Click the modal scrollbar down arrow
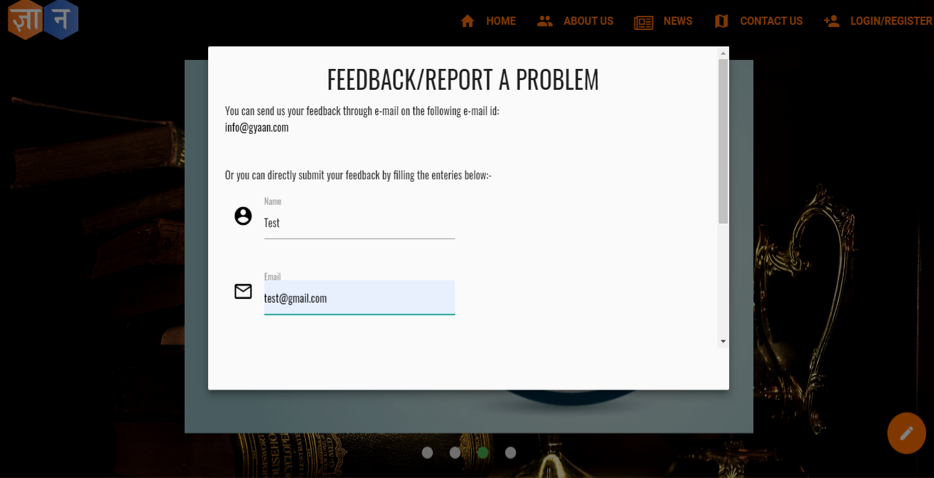The image size is (934, 478). tap(723, 342)
